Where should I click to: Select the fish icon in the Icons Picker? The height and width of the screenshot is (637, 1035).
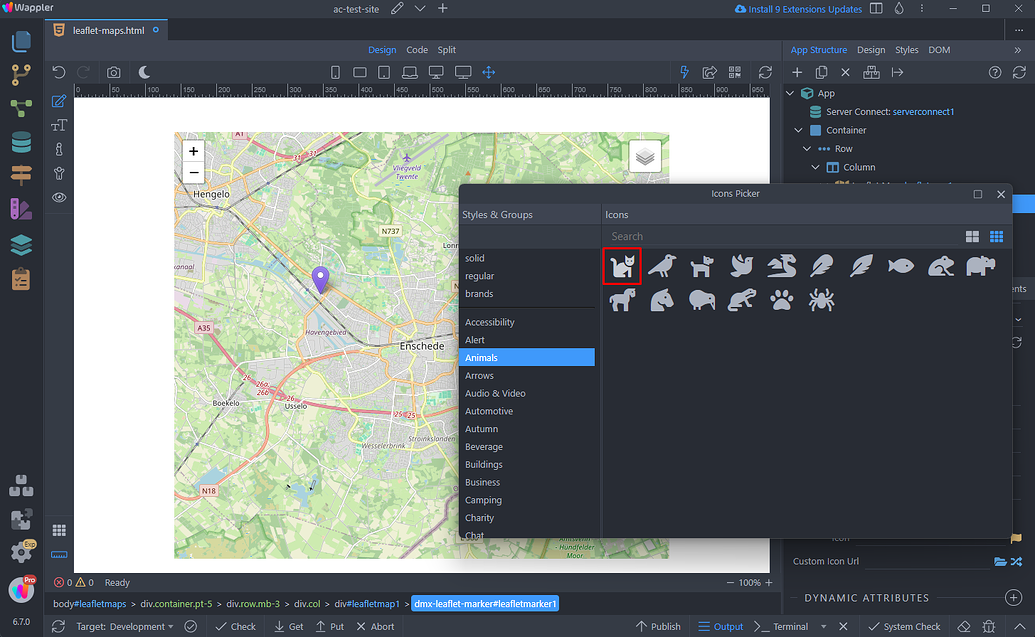coord(900,265)
